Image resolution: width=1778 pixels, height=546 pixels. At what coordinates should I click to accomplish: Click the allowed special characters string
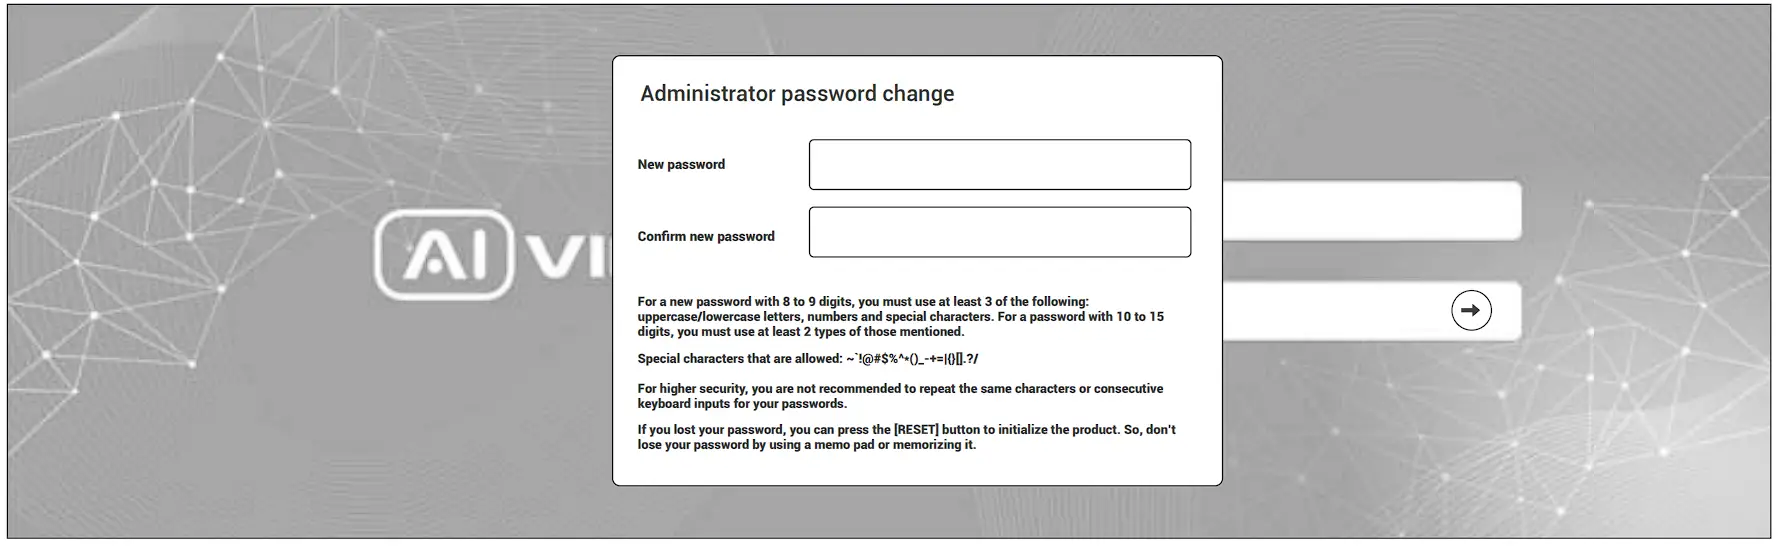[x=912, y=359]
